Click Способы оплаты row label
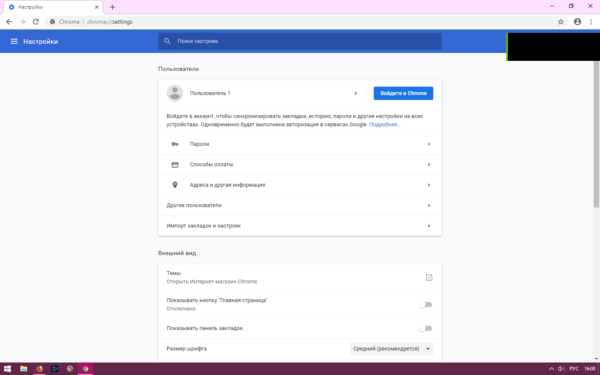600x375 pixels. click(x=211, y=165)
